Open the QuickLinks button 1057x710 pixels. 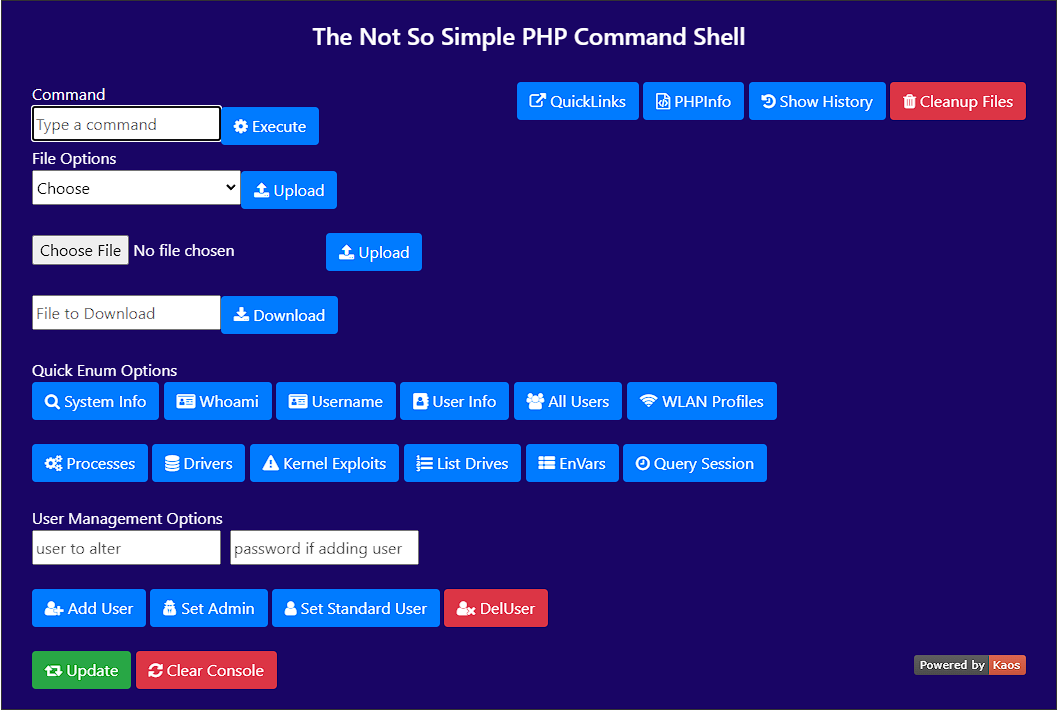[577, 101]
